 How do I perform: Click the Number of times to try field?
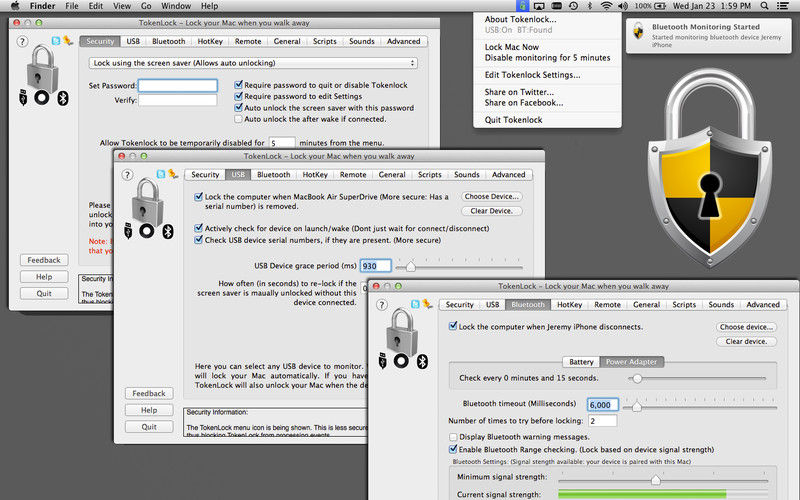click(603, 421)
